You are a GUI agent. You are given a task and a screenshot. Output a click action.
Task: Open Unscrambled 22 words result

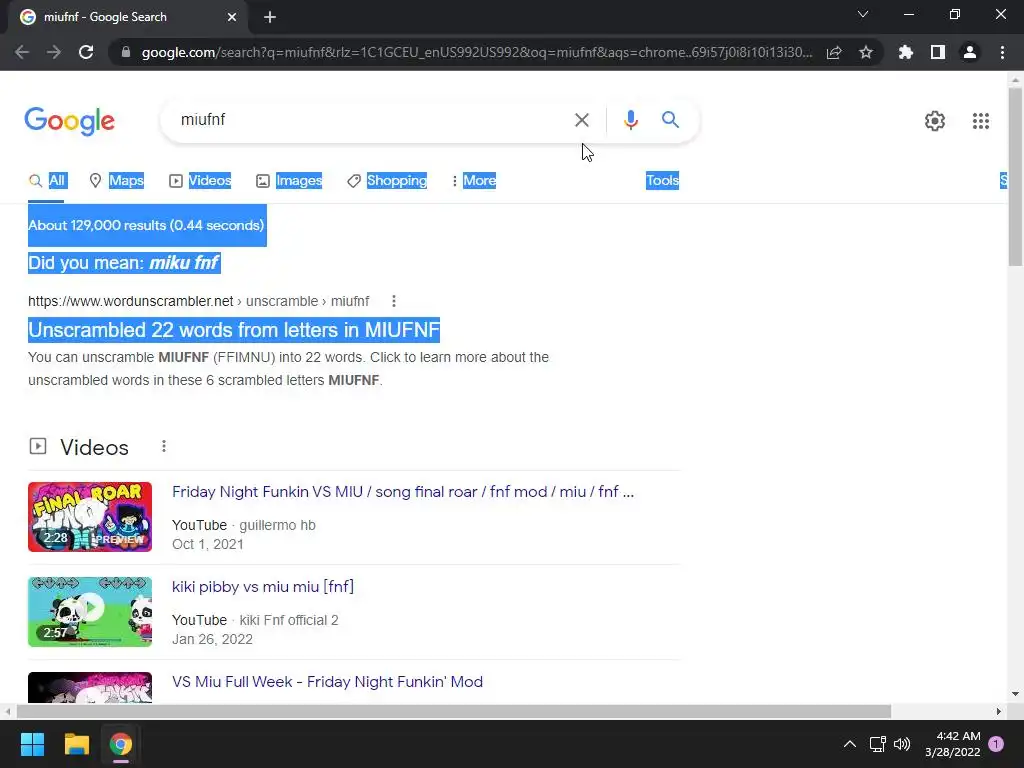point(234,330)
